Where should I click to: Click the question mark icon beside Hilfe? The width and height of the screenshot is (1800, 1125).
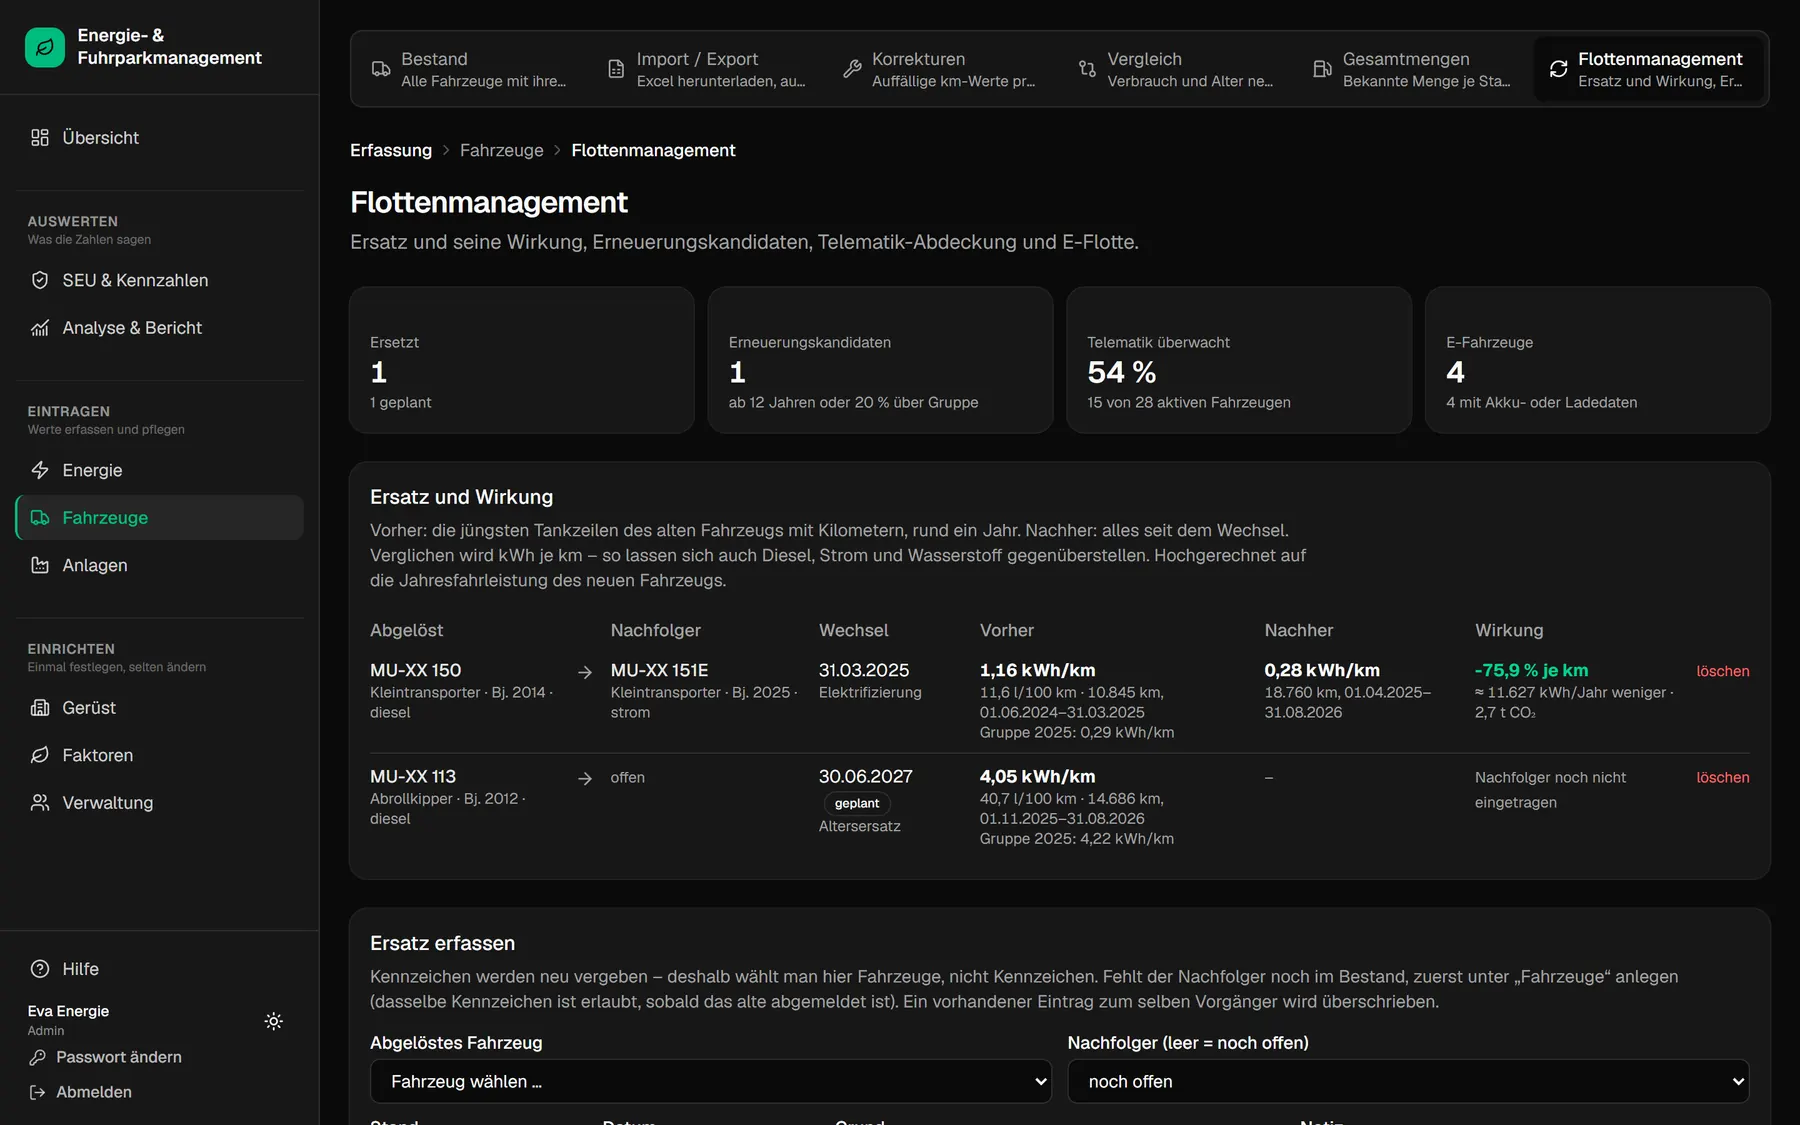click(40, 969)
